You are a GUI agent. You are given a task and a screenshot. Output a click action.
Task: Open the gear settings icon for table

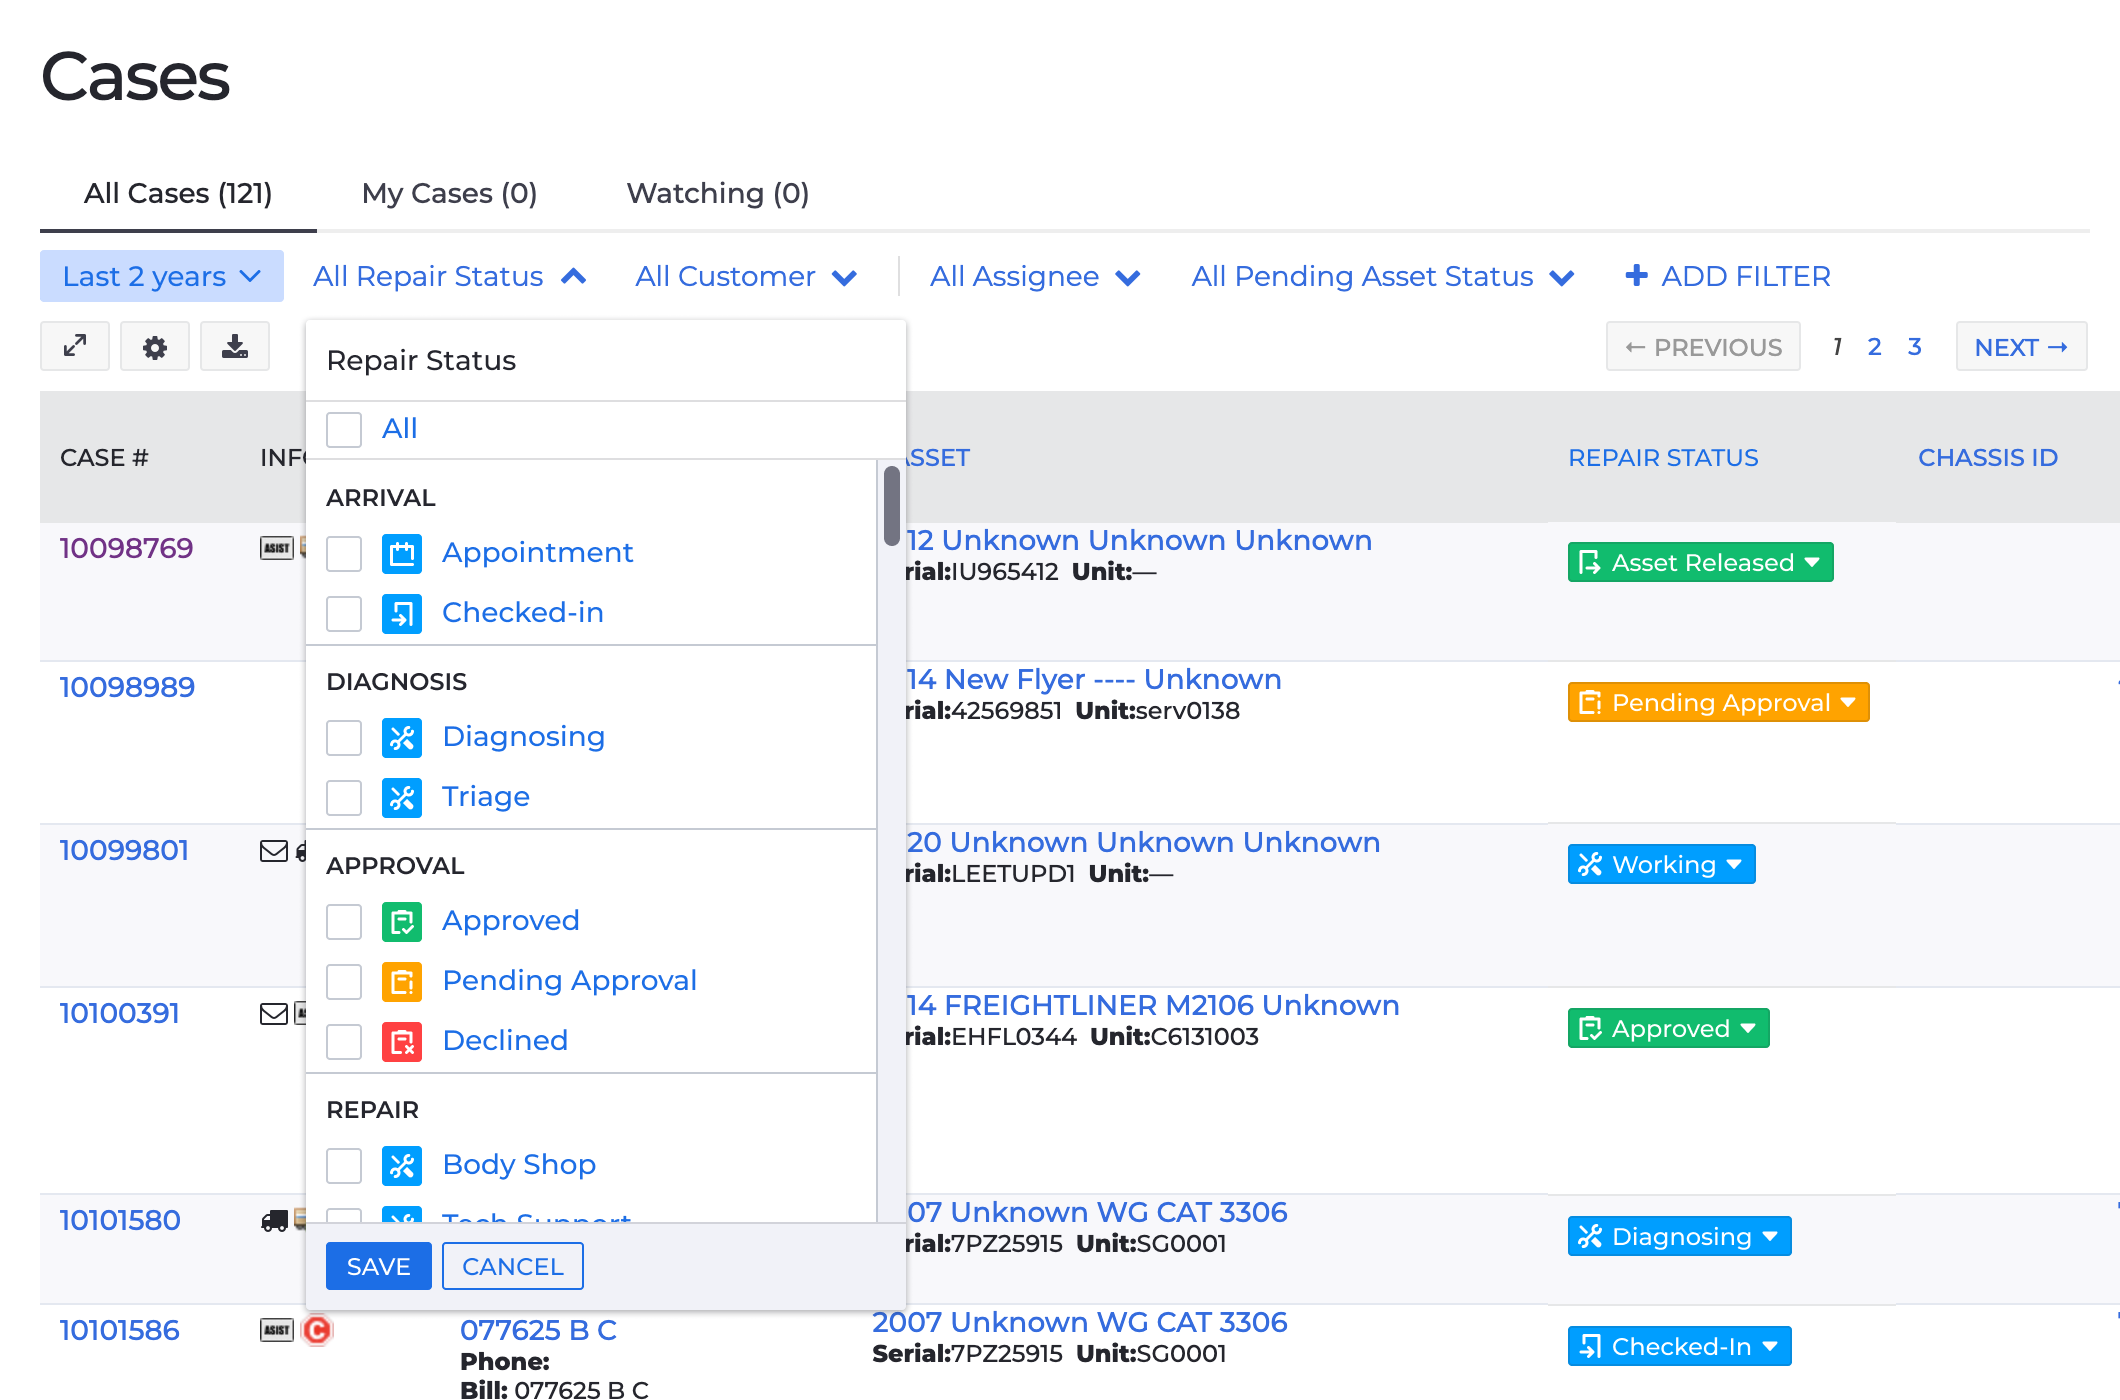[x=155, y=346]
